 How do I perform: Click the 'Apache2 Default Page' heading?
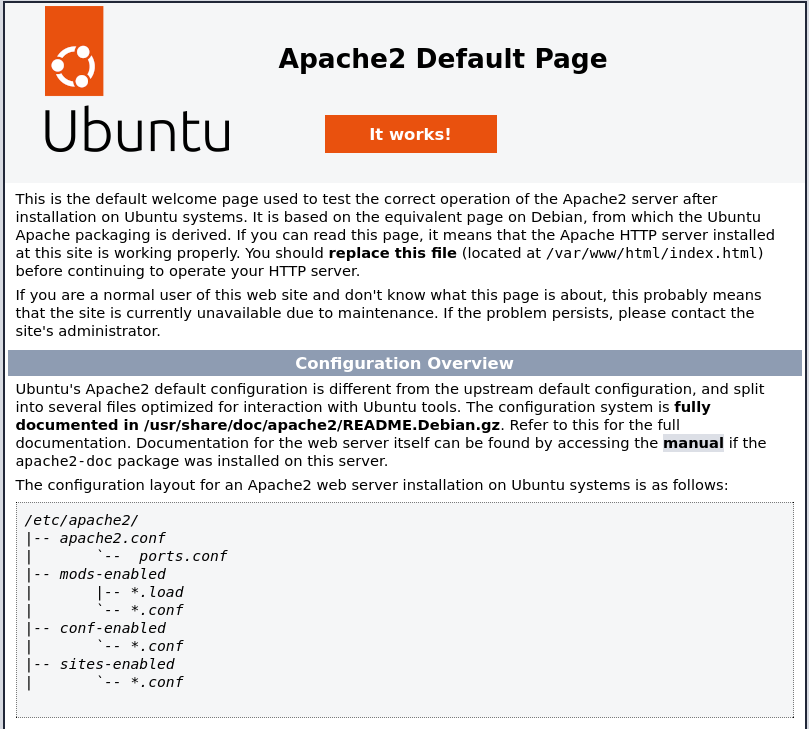(x=443, y=58)
